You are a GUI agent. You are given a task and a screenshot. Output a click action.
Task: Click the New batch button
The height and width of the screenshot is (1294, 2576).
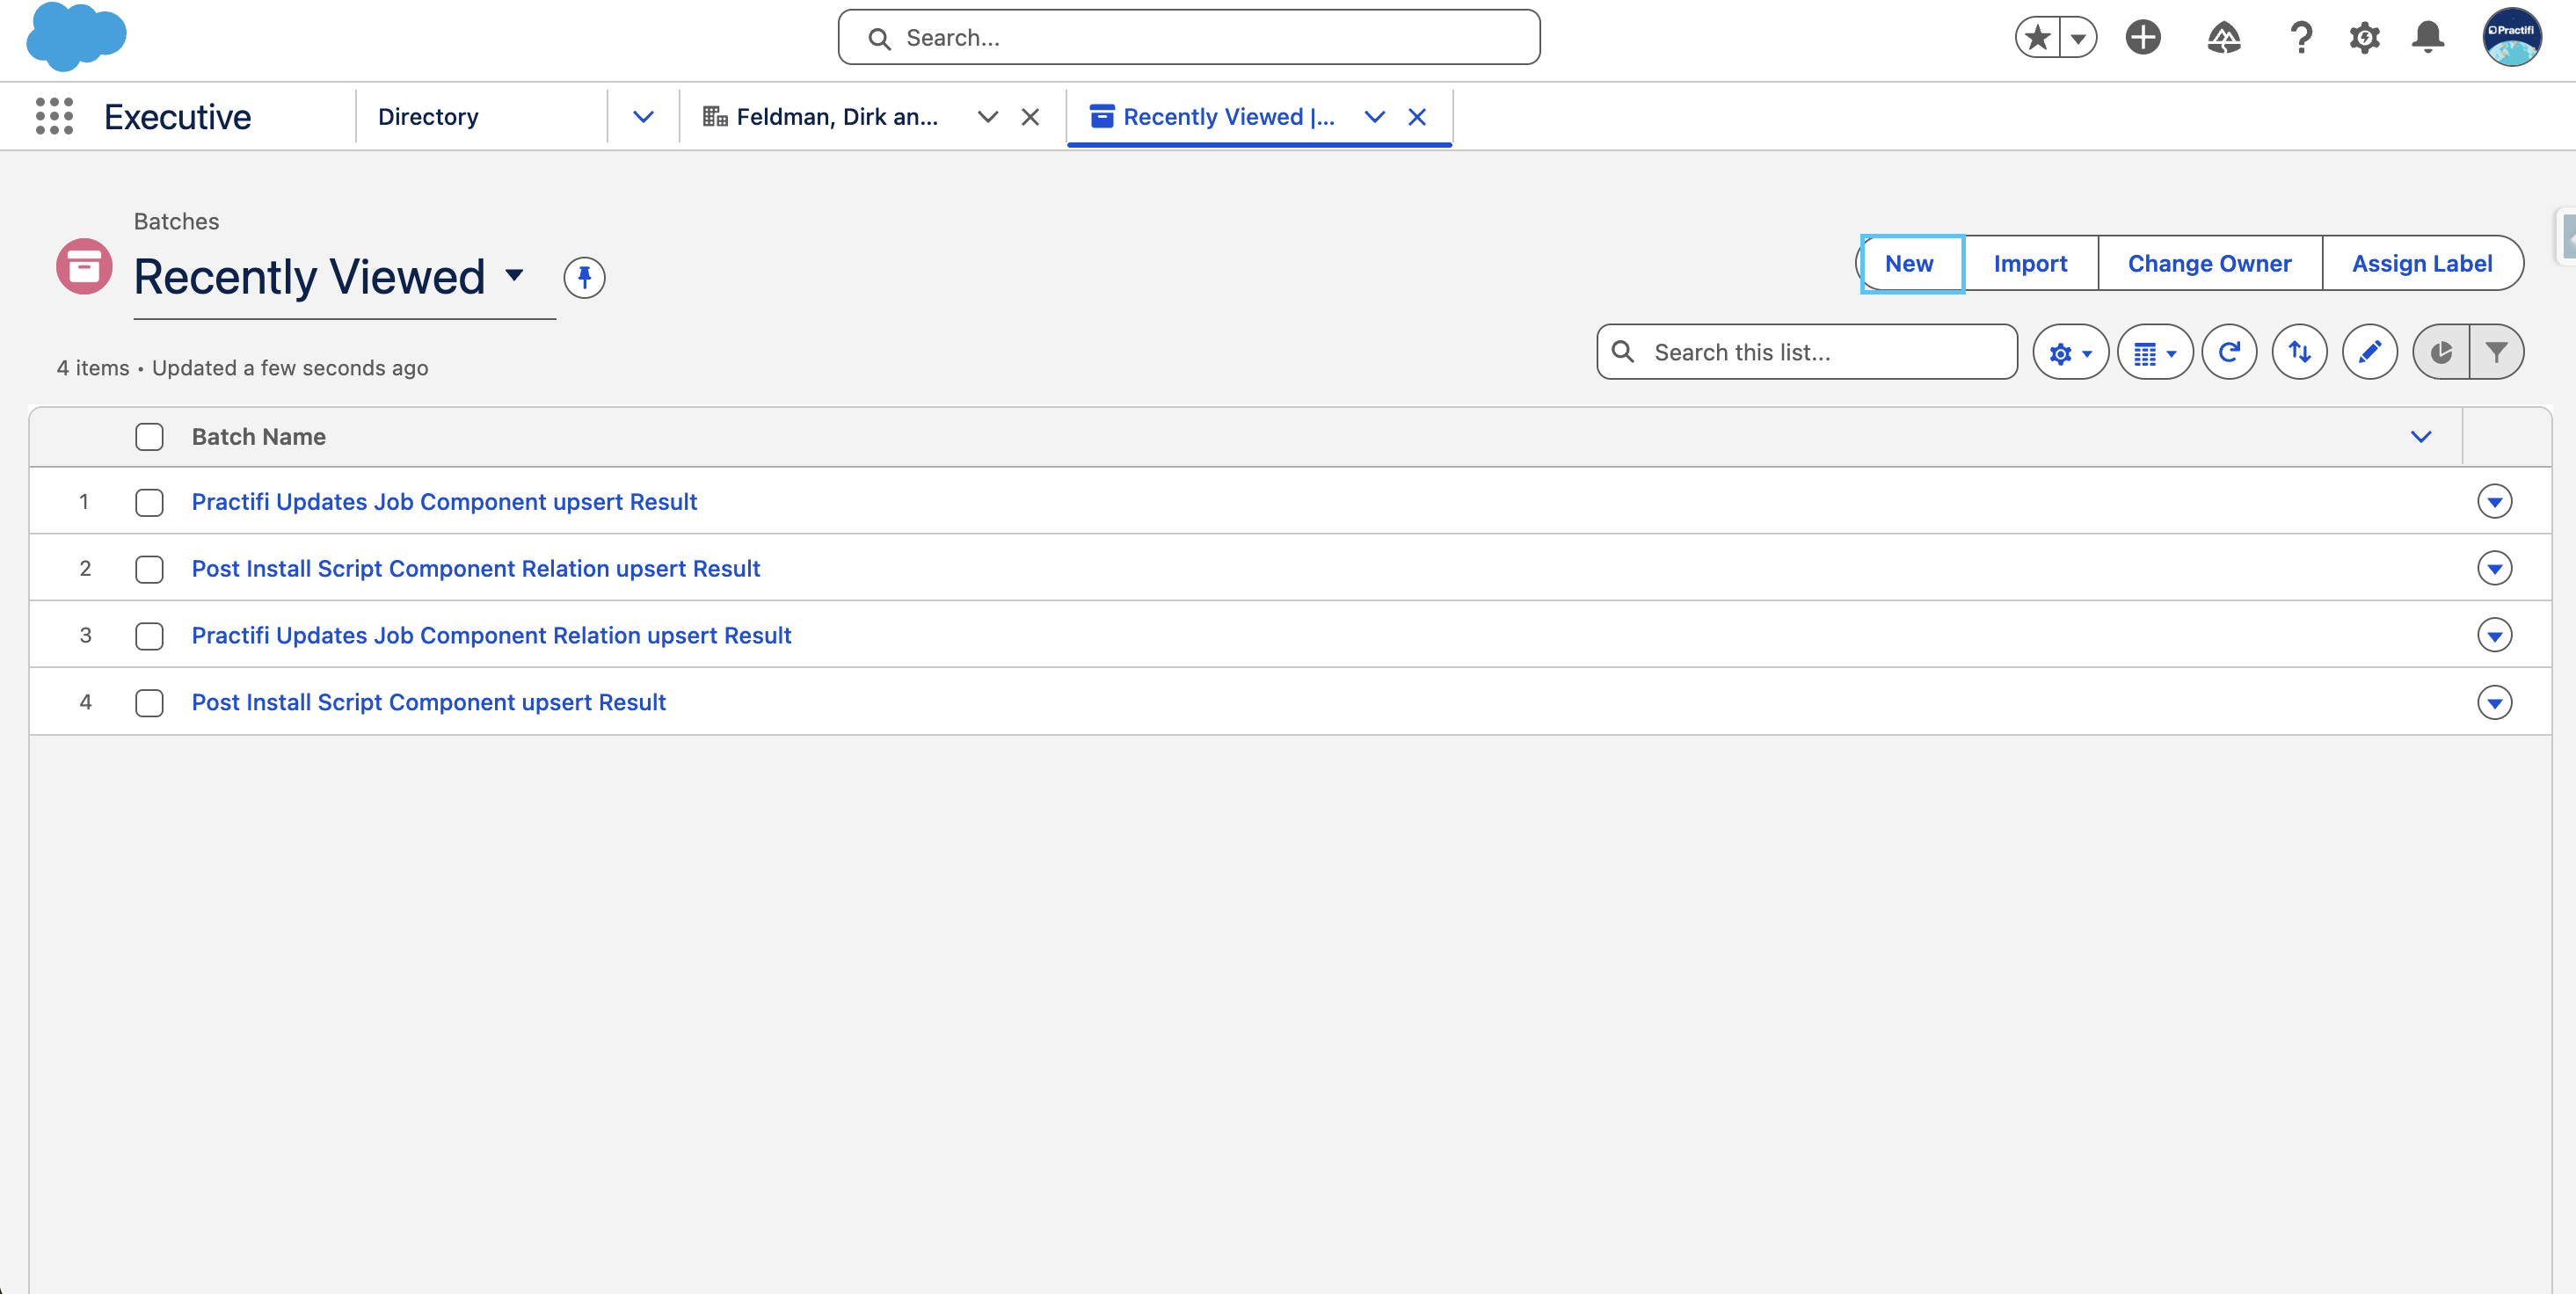1909,264
